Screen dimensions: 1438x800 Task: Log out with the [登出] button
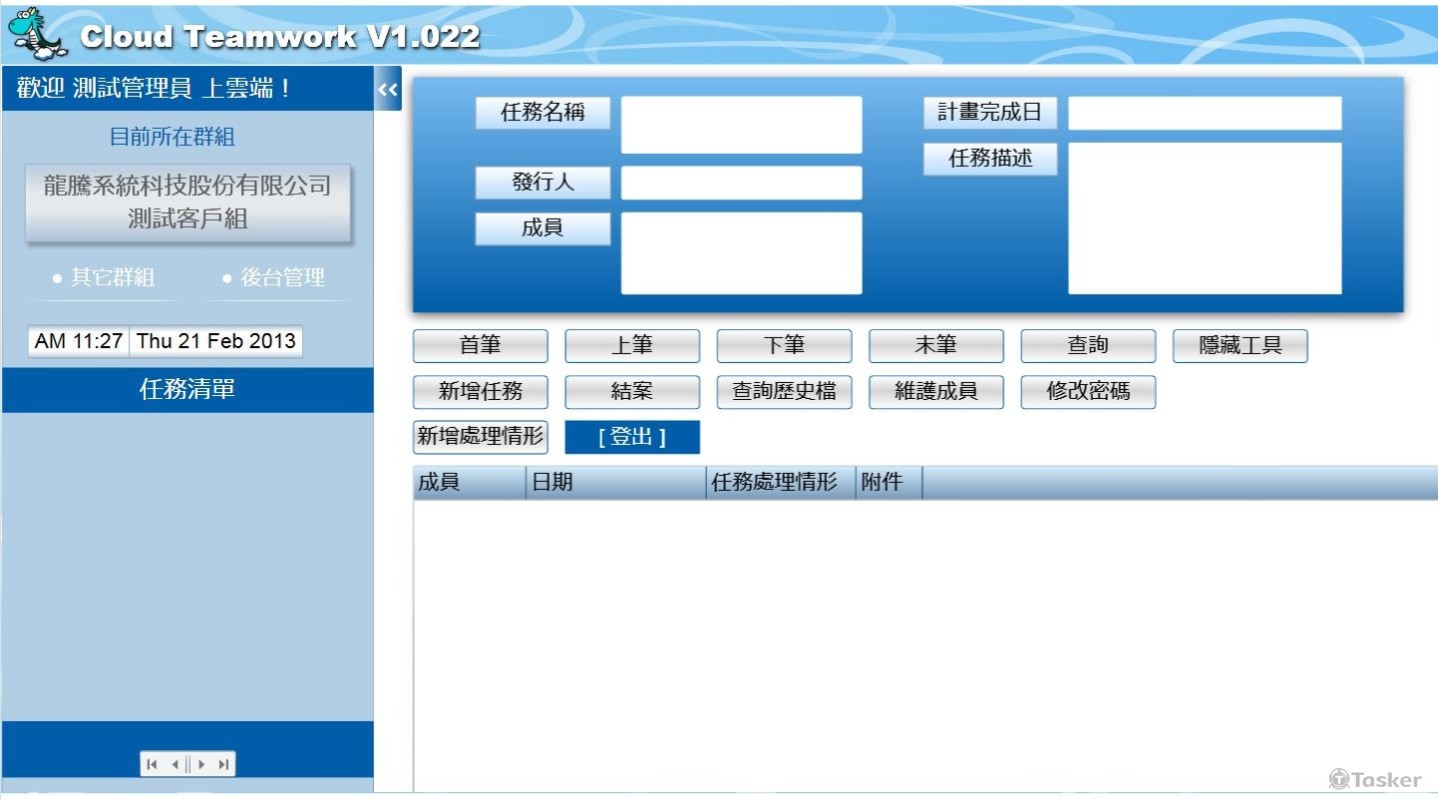632,436
